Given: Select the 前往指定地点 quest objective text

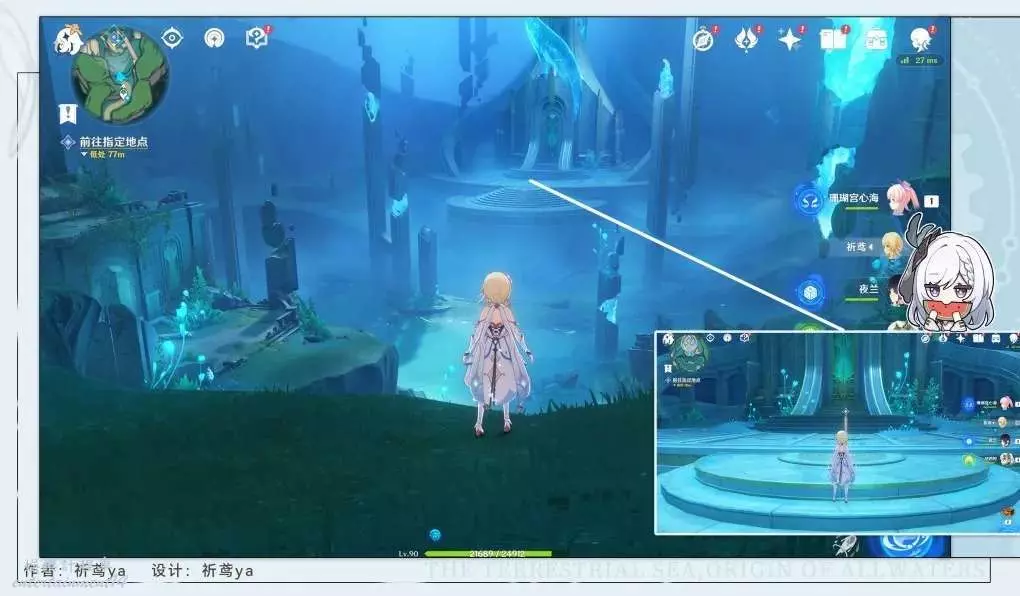Looking at the screenshot, I should [114, 142].
